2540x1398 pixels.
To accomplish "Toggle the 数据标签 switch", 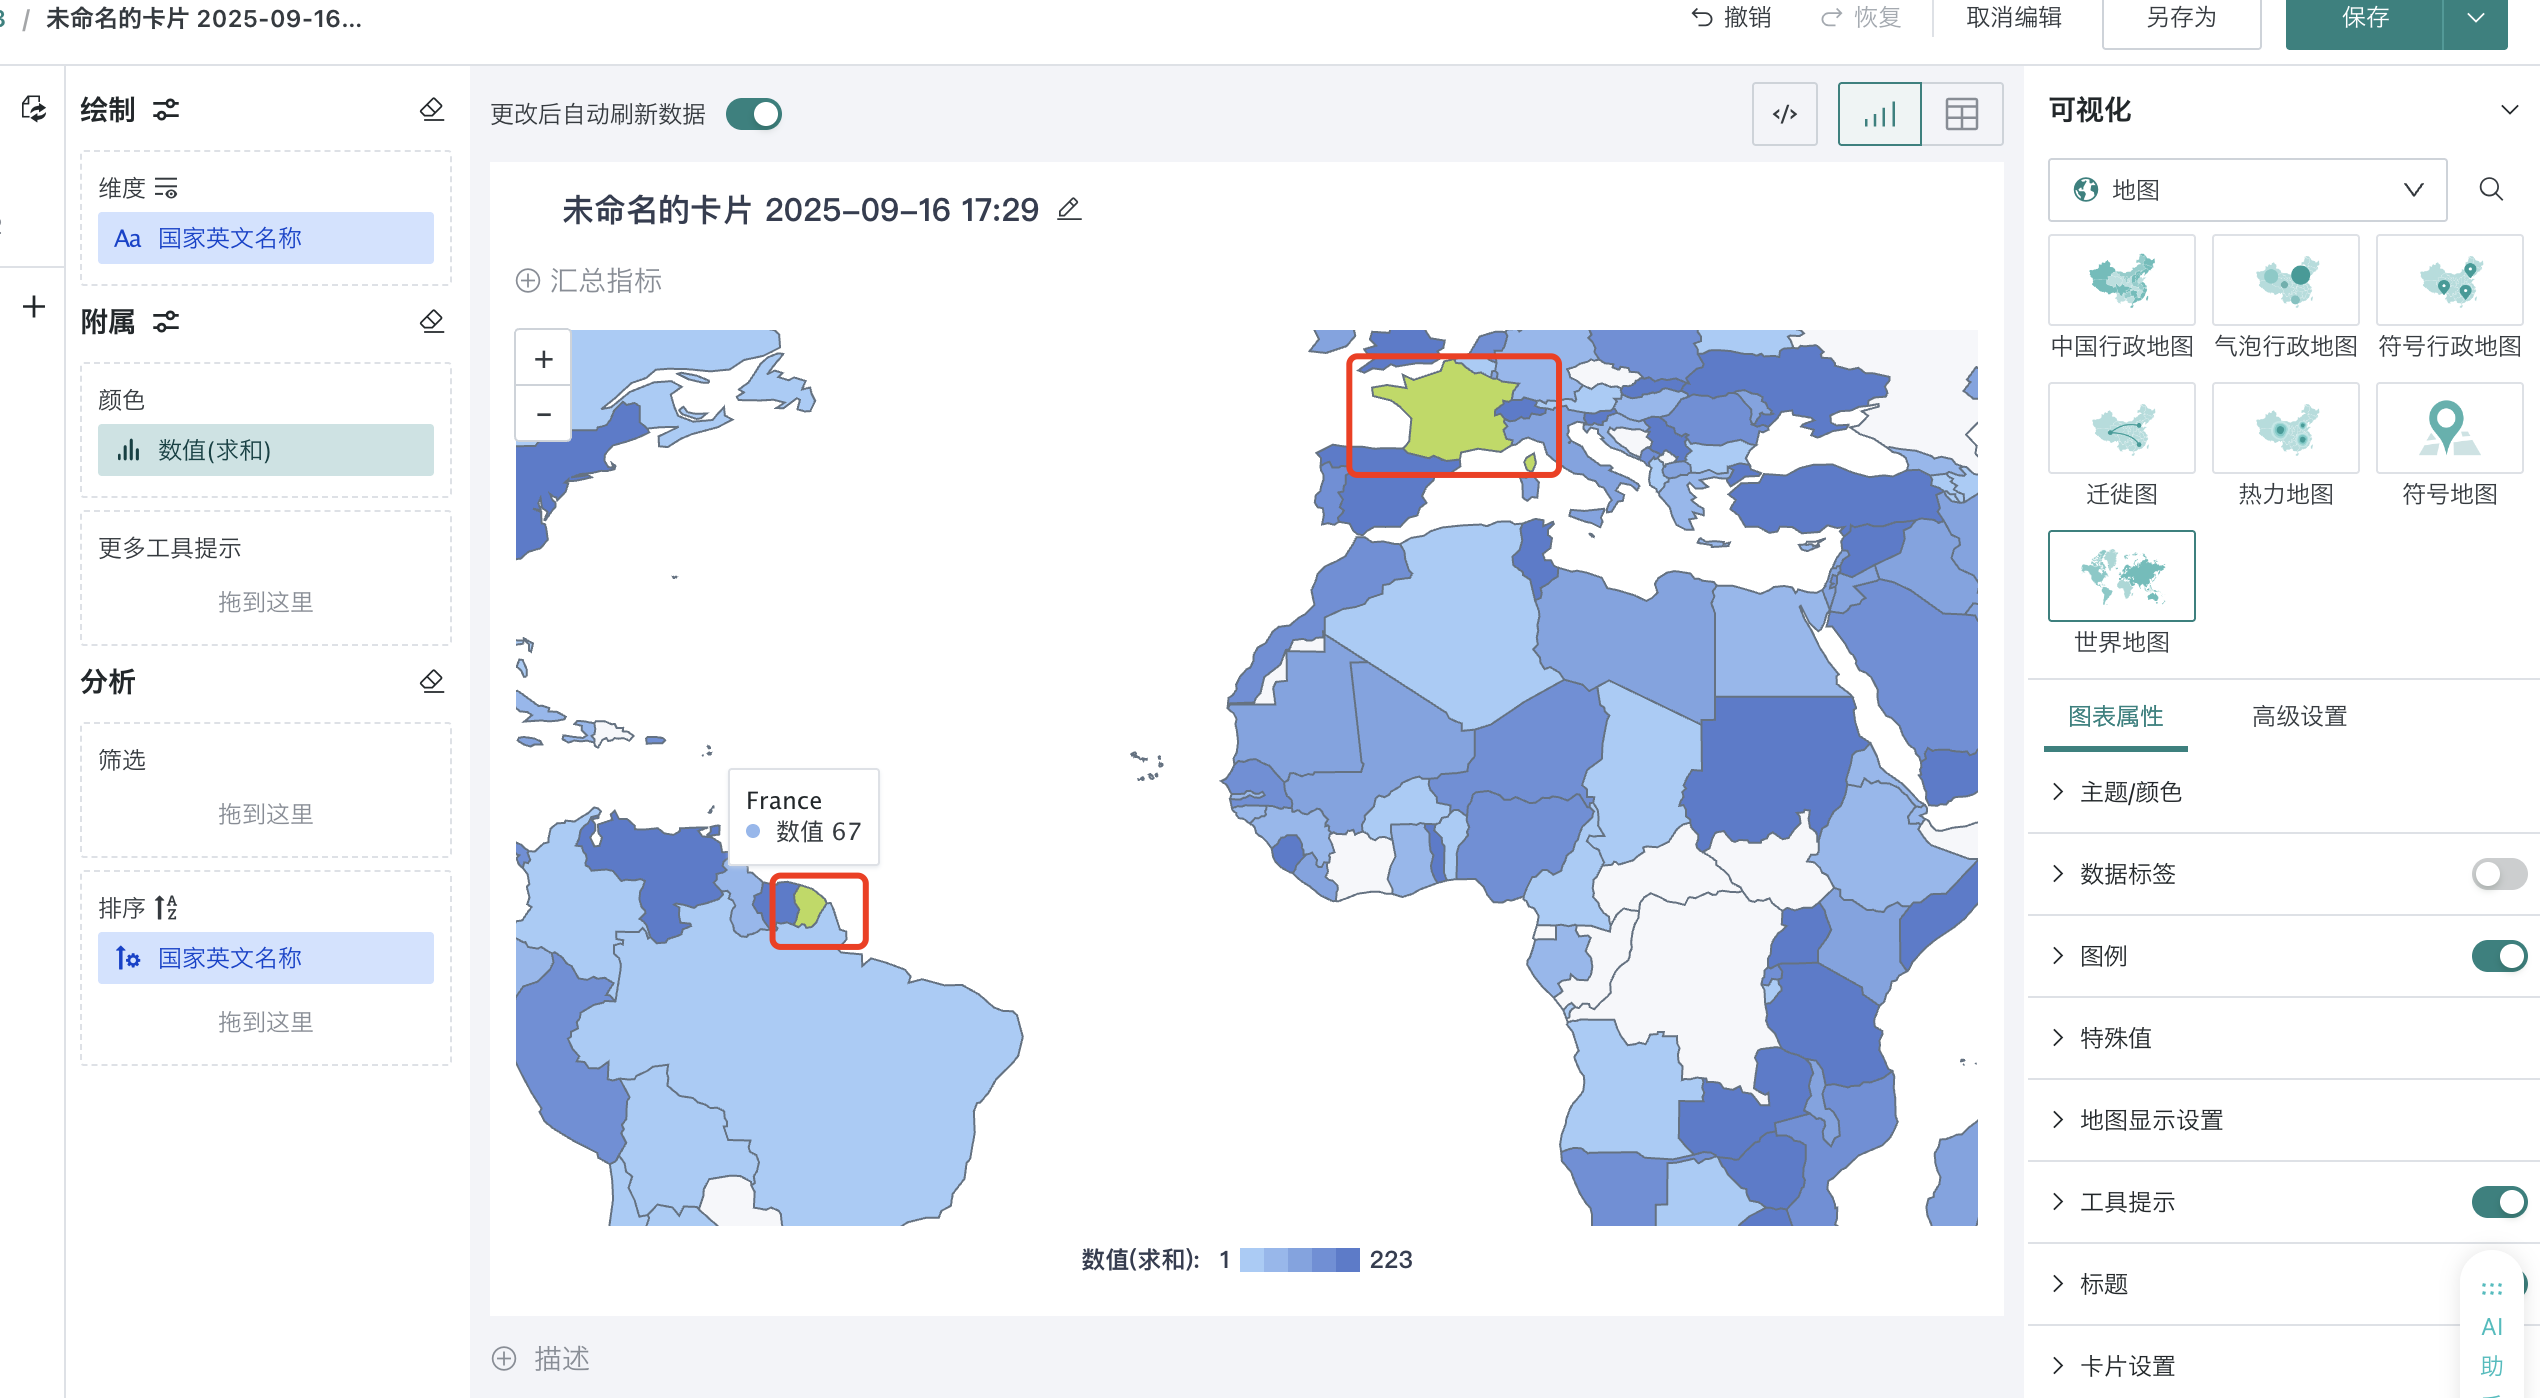I will tap(2499, 874).
